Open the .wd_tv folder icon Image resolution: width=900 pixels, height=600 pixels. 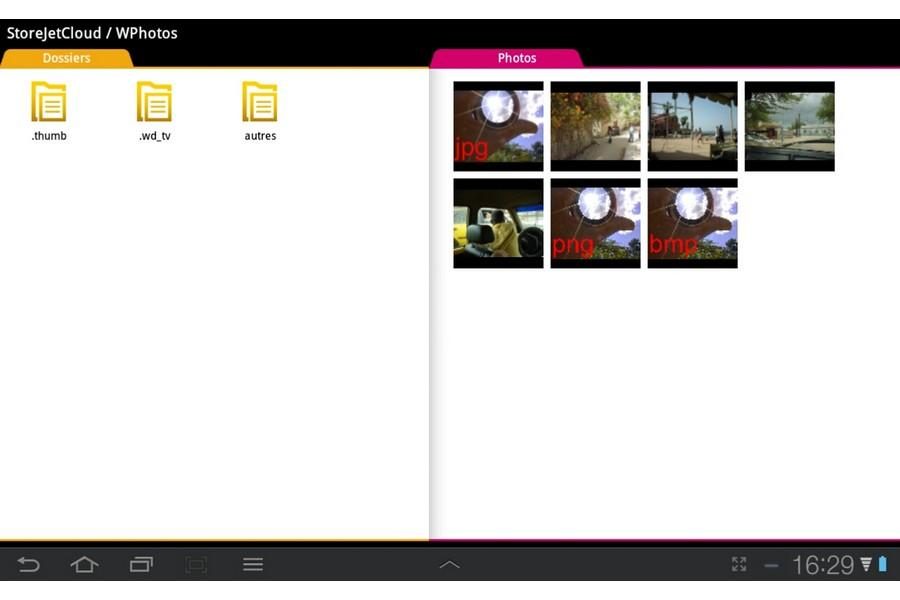(154, 102)
